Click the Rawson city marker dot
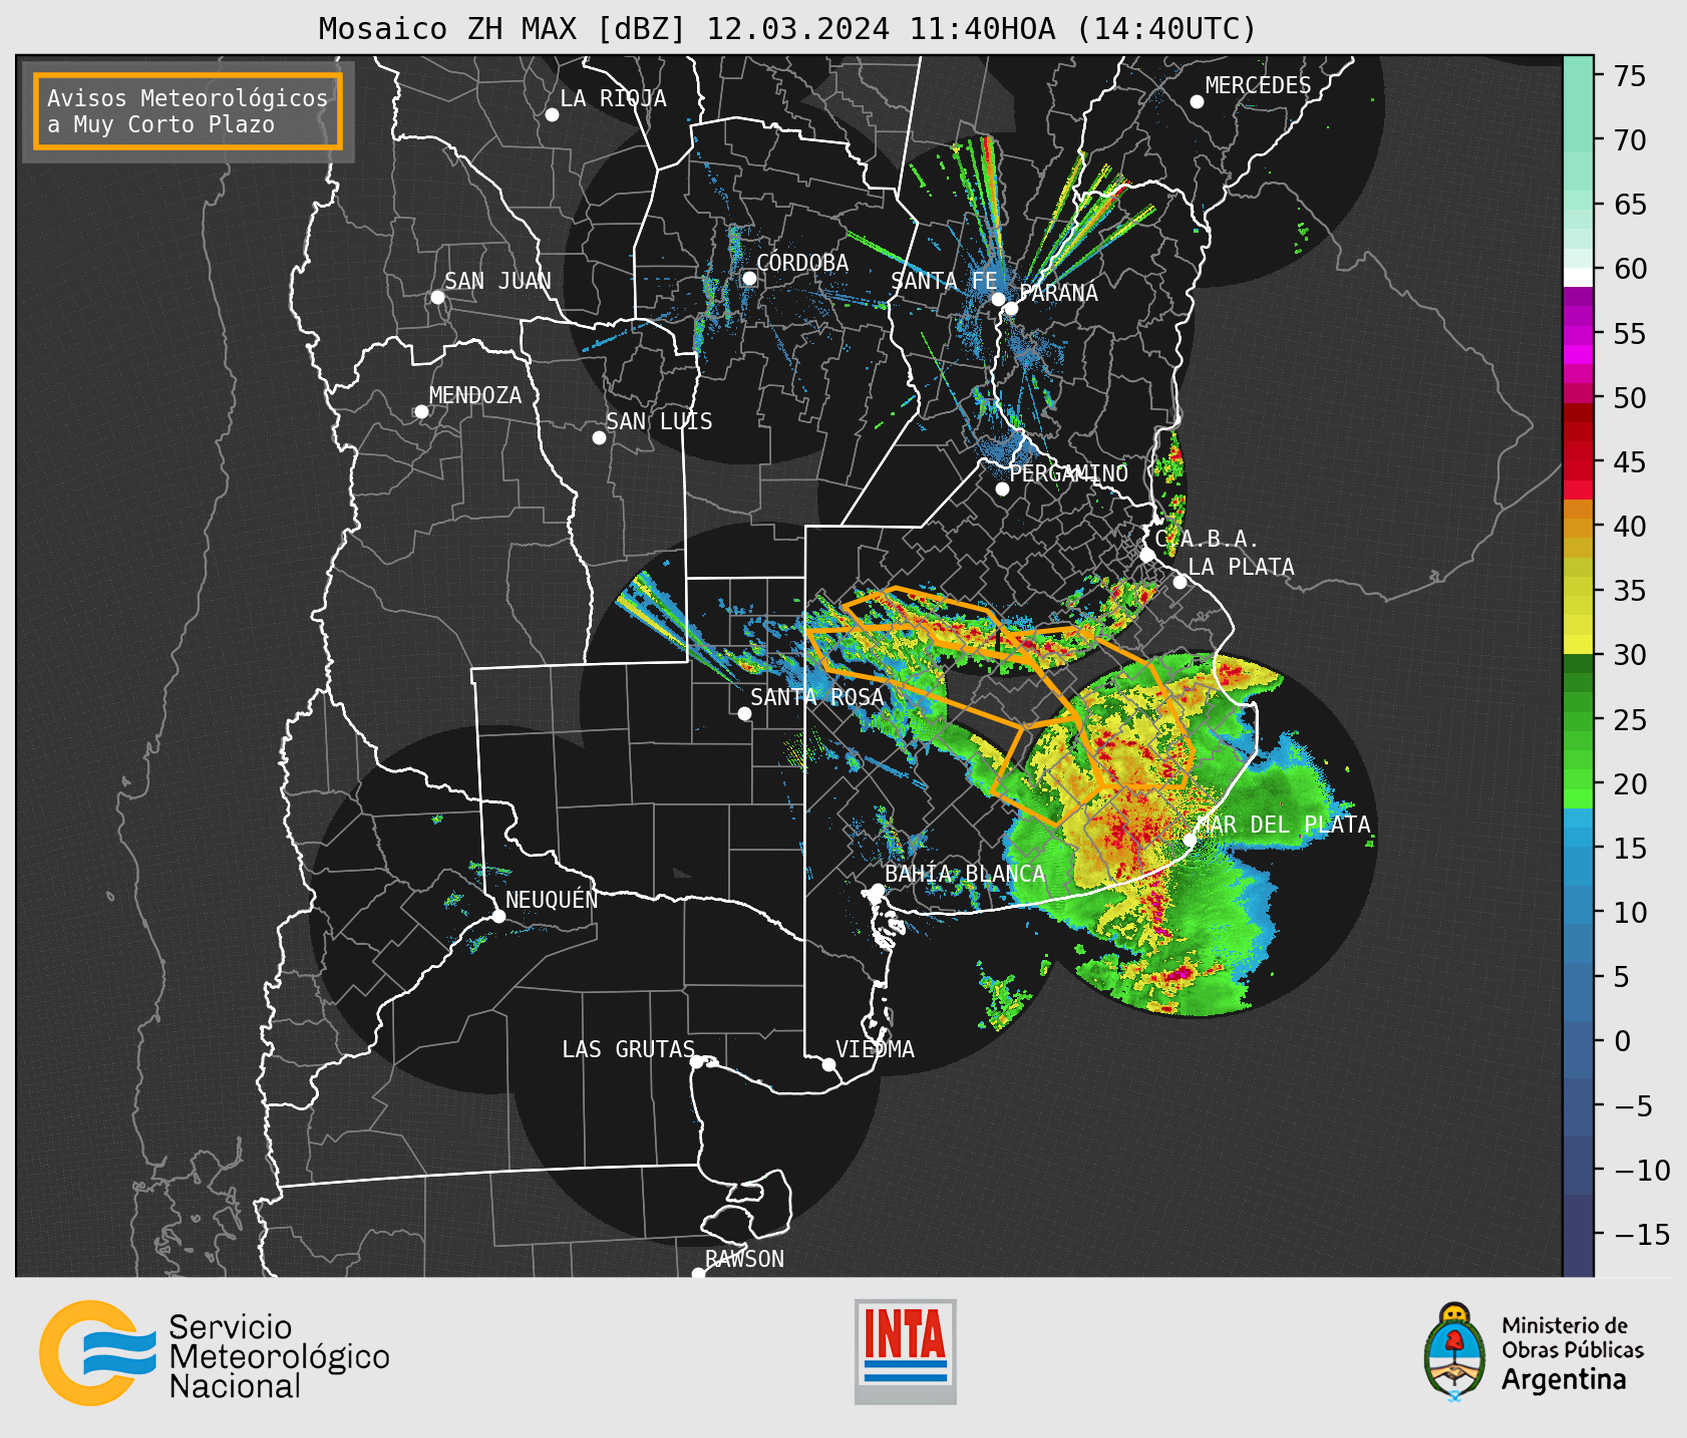 pyautogui.click(x=698, y=1273)
